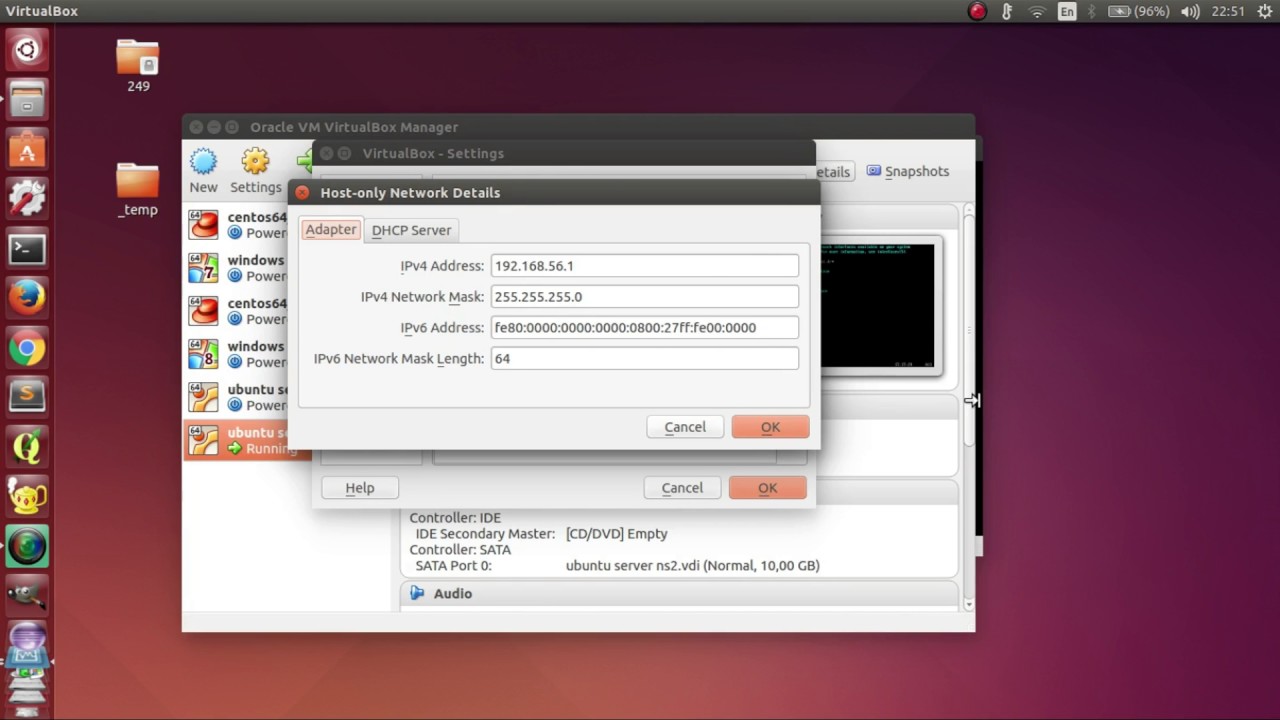Click the IPv6 Address field

645,328
